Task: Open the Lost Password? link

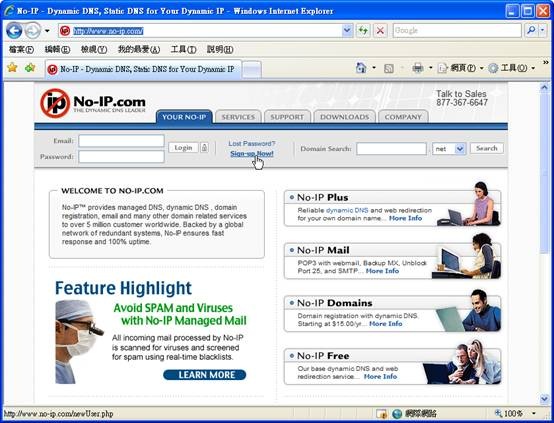Action: coord(252,143)
